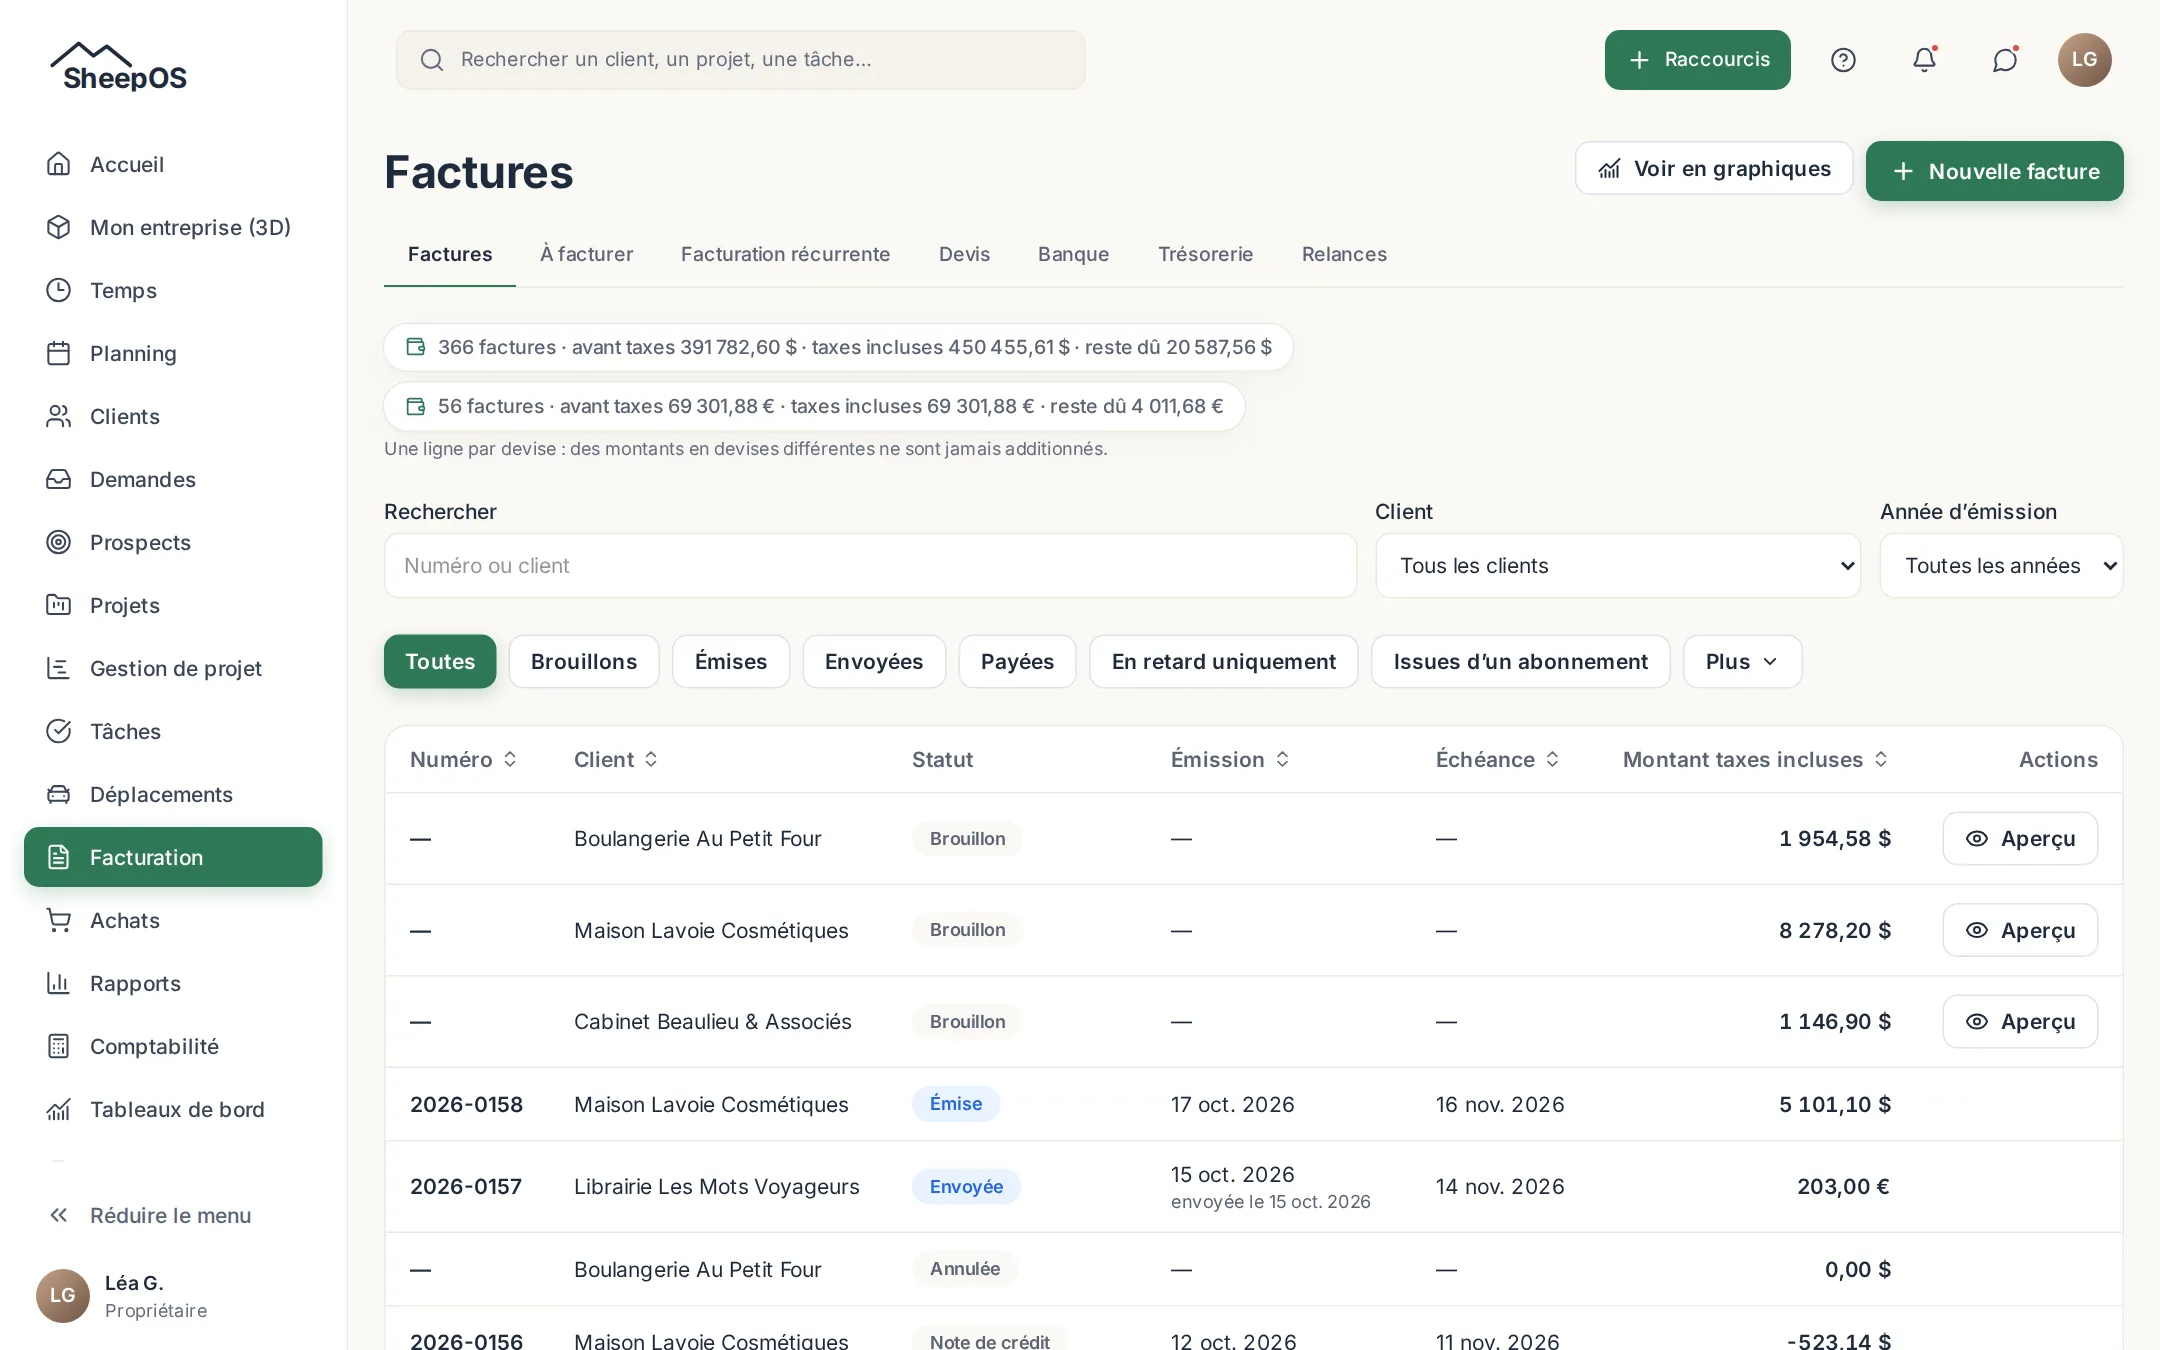This screenshot has height=1350, width=2160.
Task: Open Clients in sidebar
Action: click(173, 416)
